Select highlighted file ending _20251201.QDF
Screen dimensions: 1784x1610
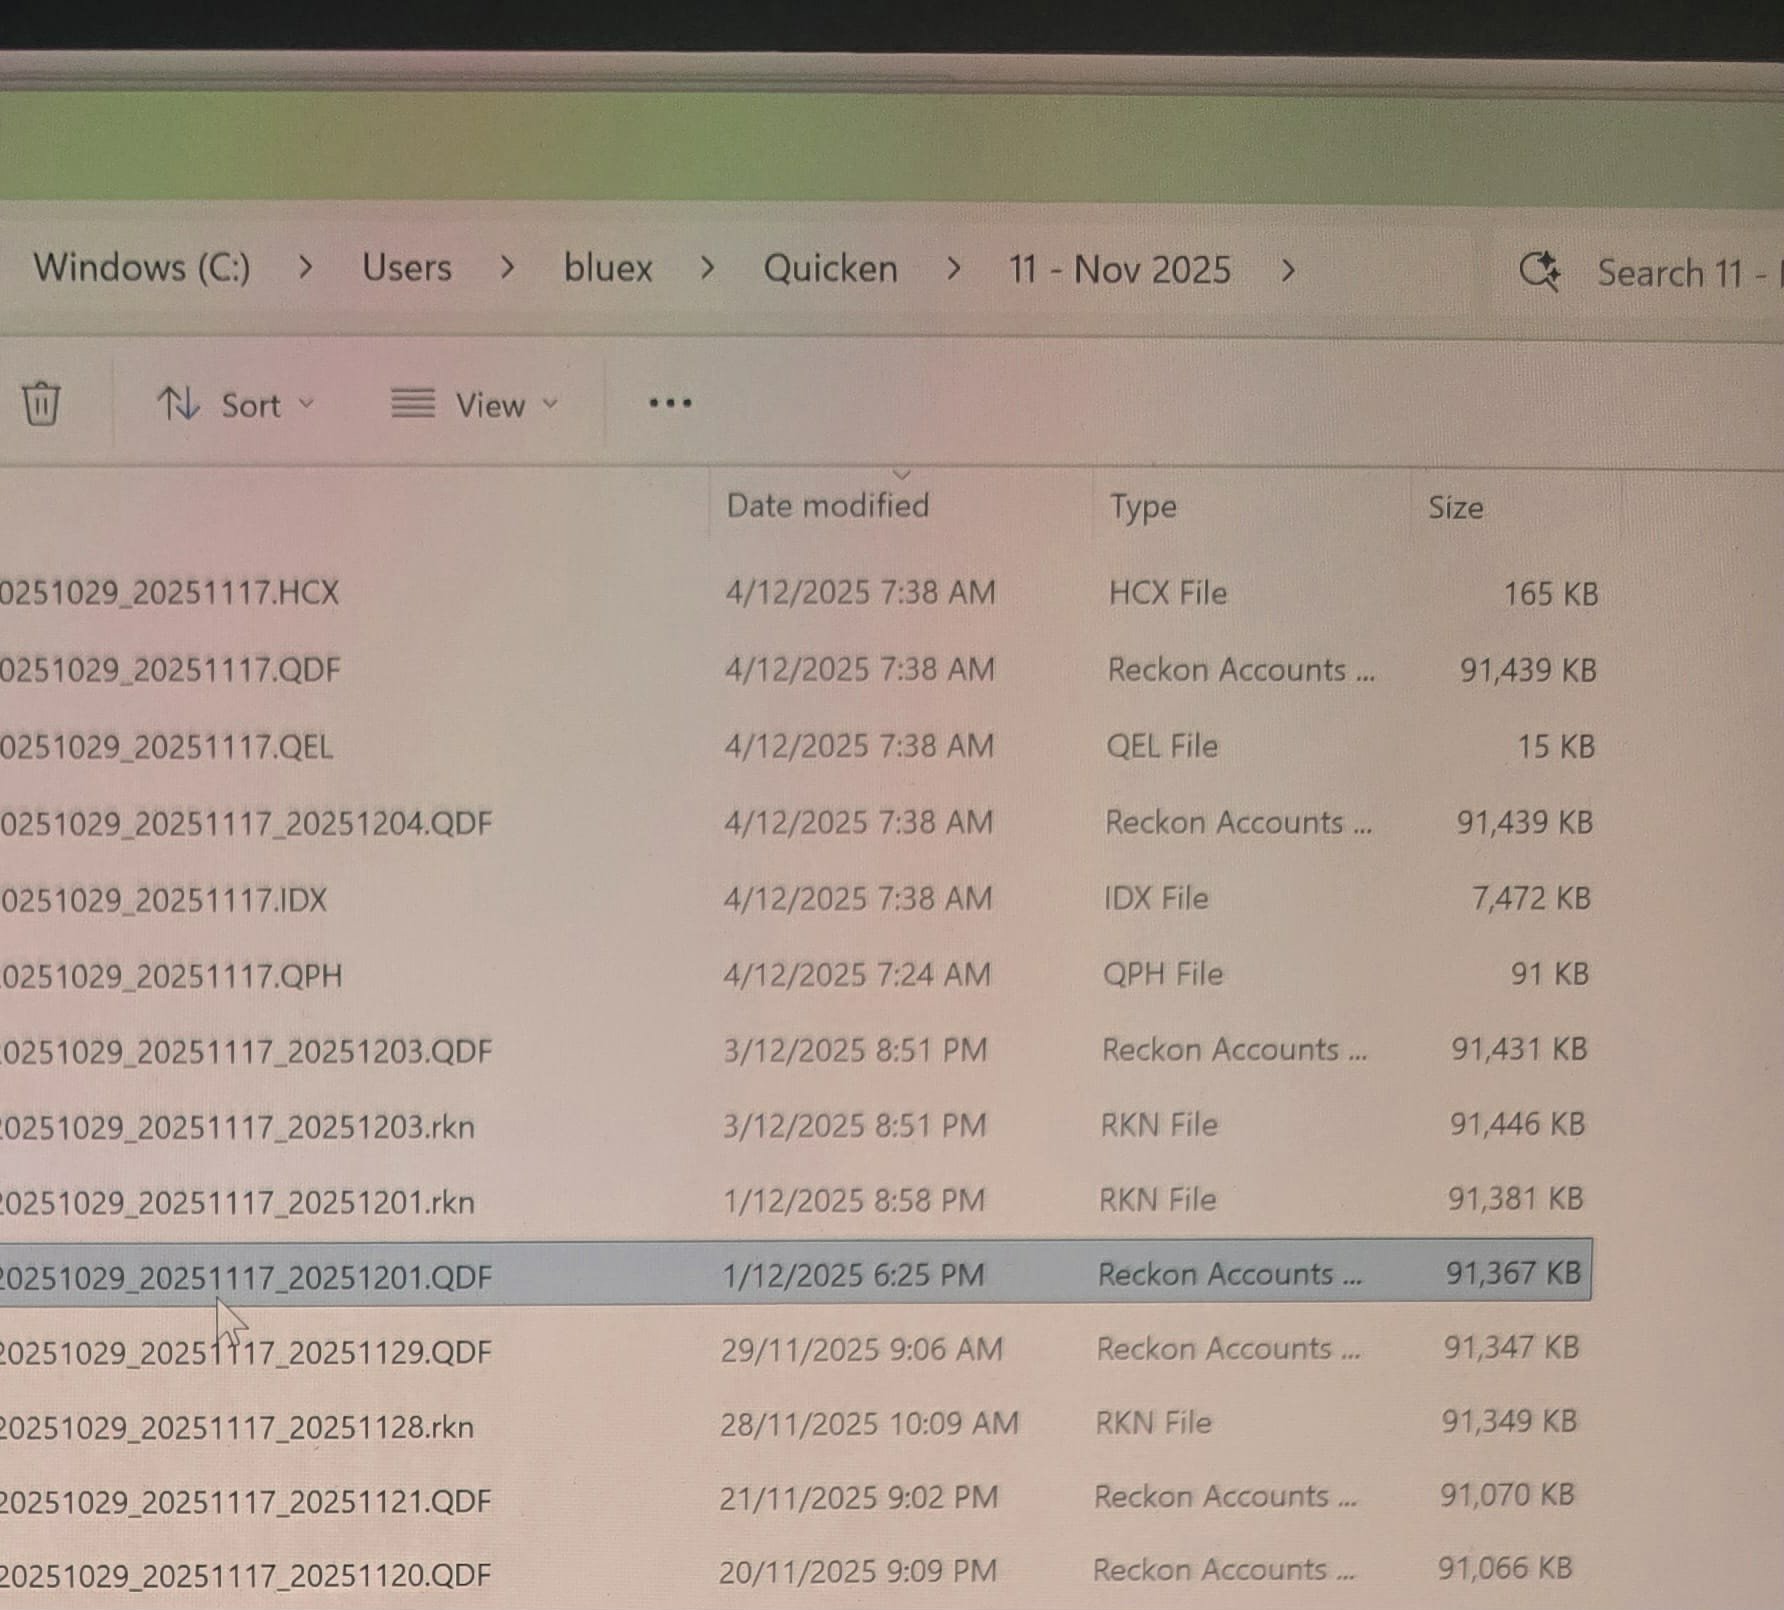246,1277
